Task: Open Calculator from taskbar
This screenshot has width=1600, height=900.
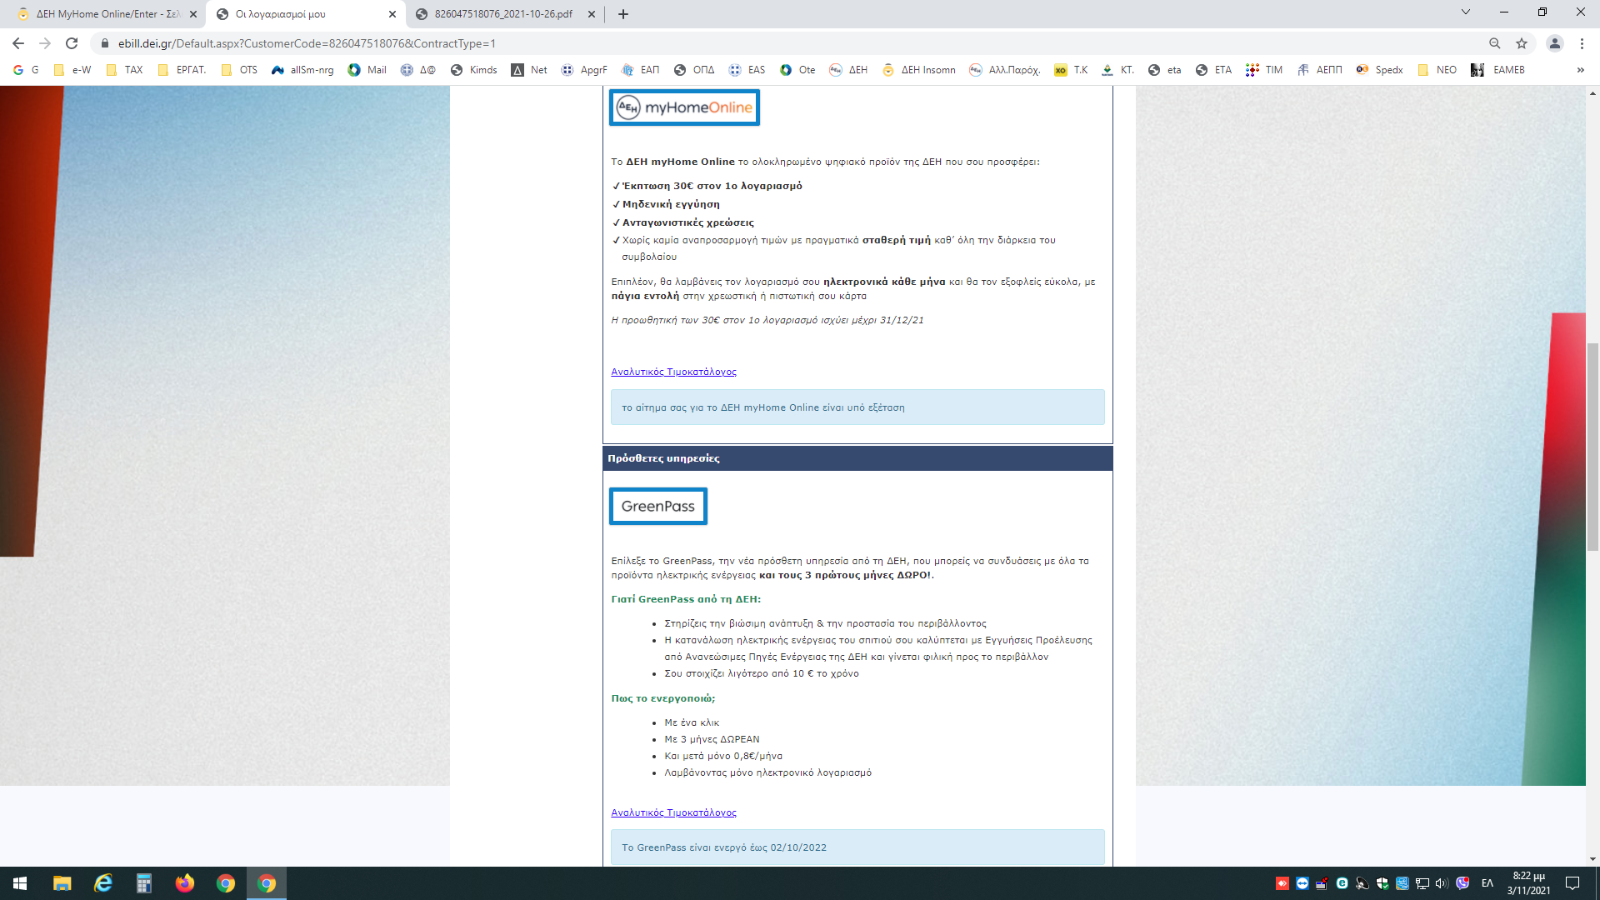Action: (144, 883)
